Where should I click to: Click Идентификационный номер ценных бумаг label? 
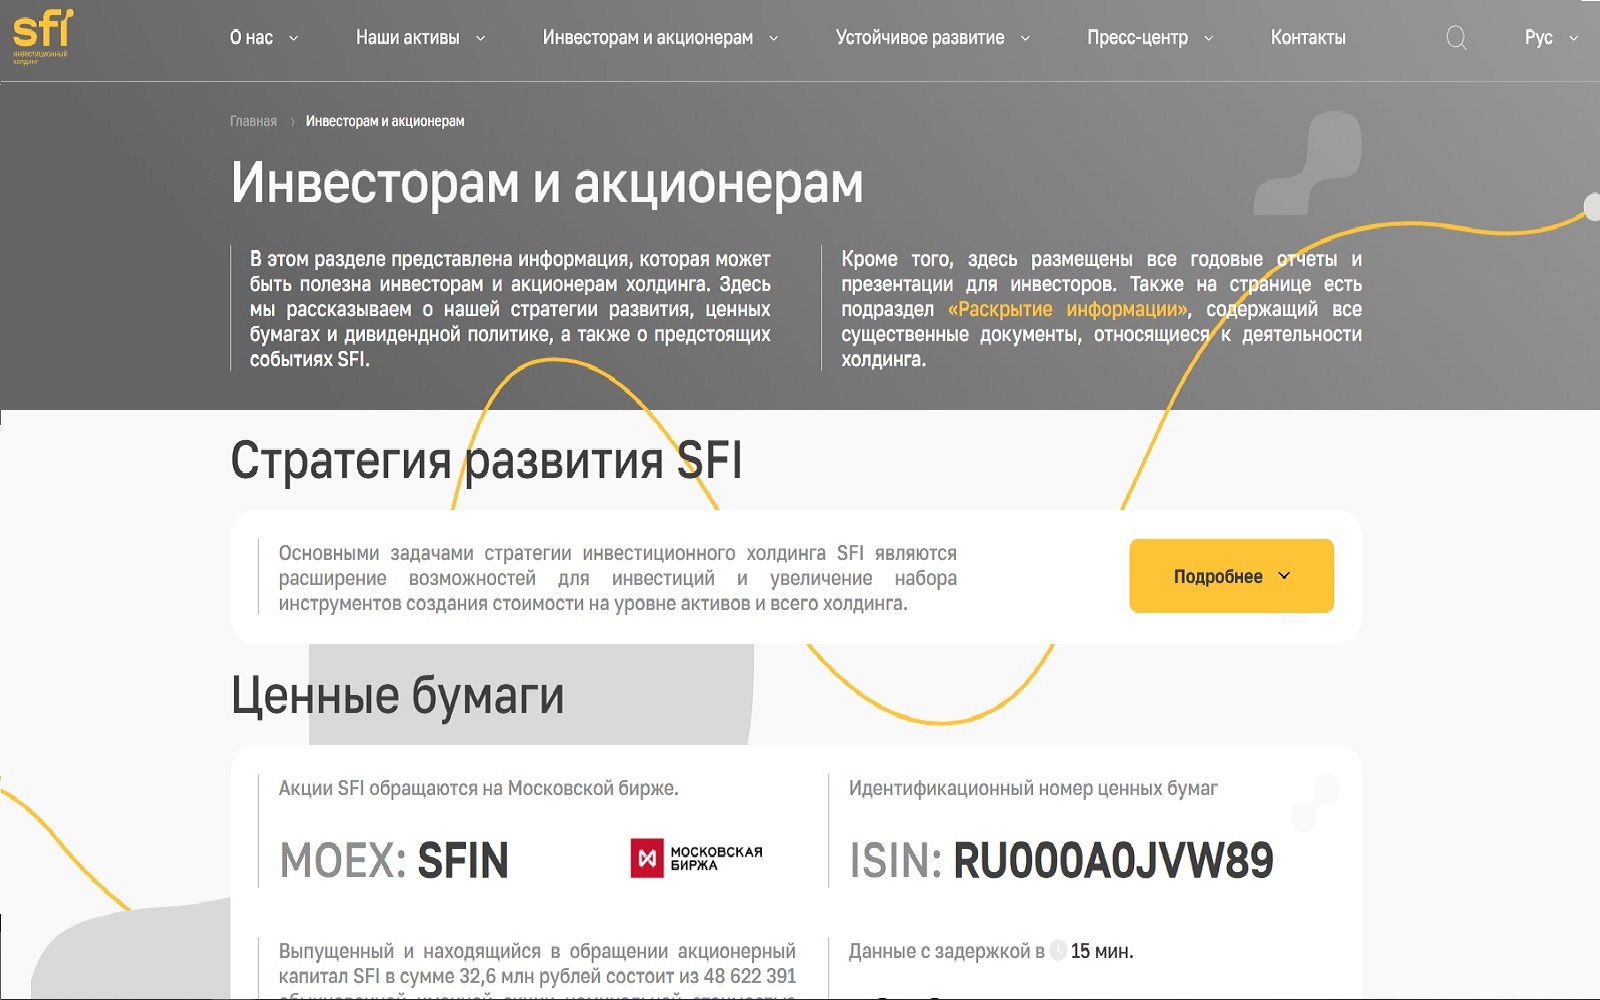(x=1033, y=788)
